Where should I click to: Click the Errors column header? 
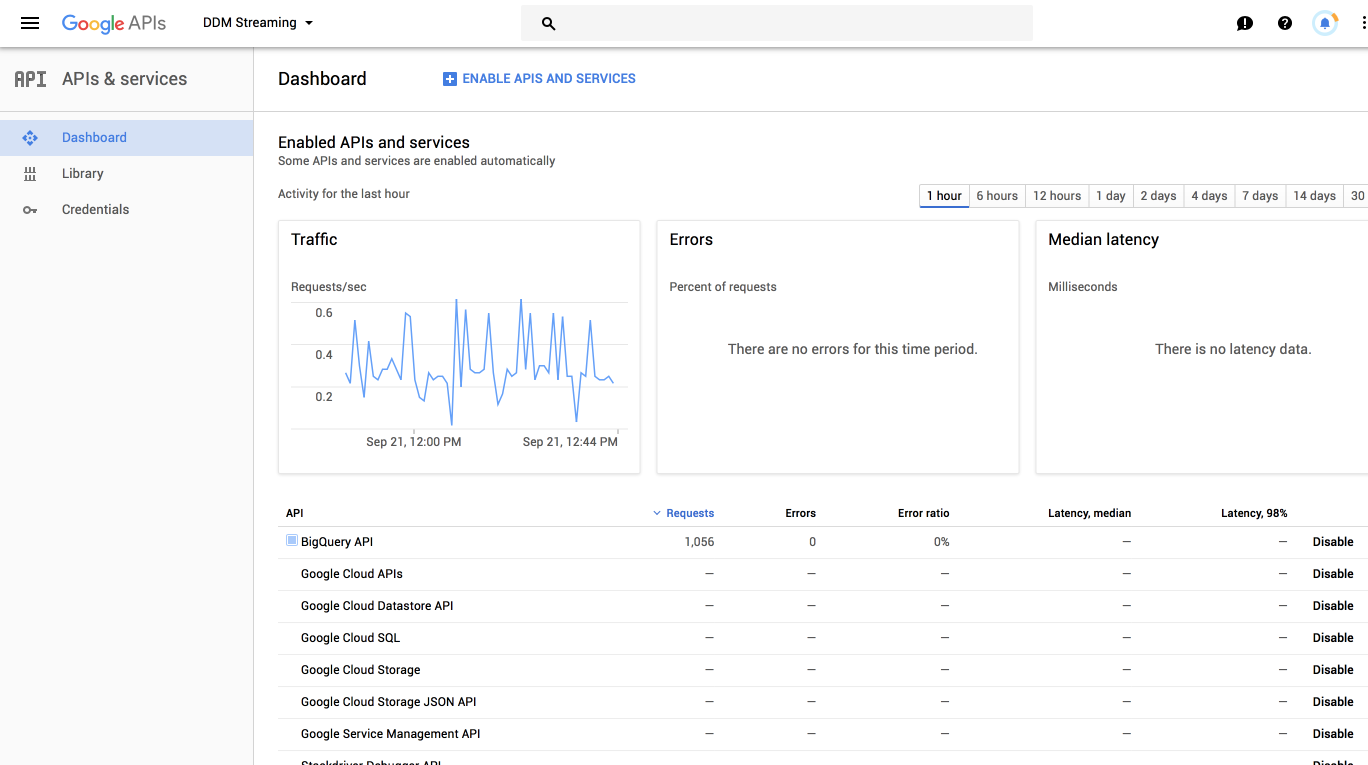[800, 513]
